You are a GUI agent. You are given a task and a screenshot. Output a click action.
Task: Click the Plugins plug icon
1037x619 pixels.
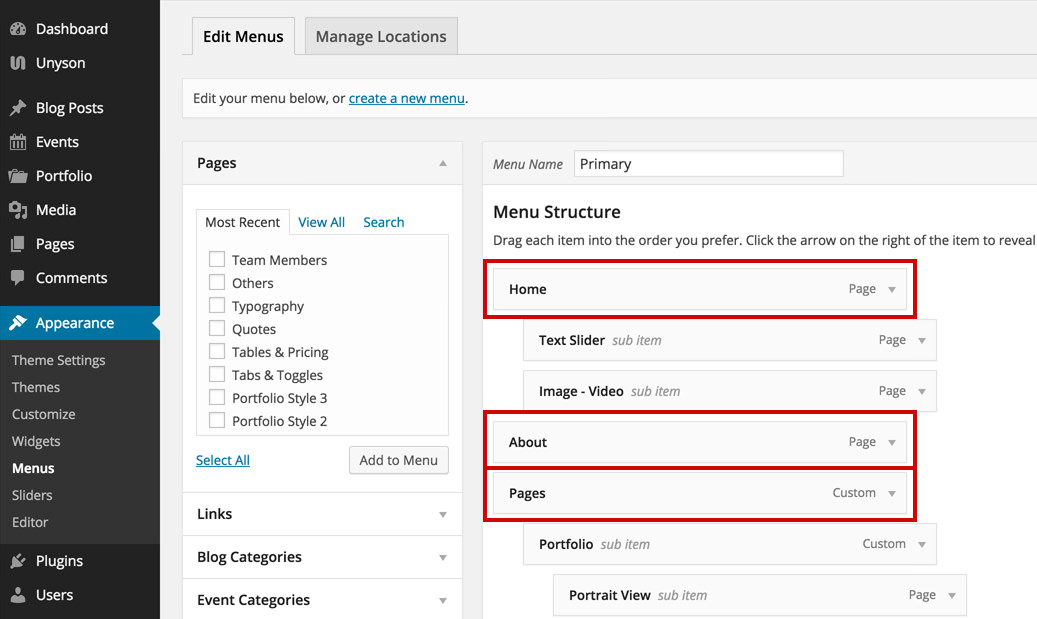click(x=18, y=561)
